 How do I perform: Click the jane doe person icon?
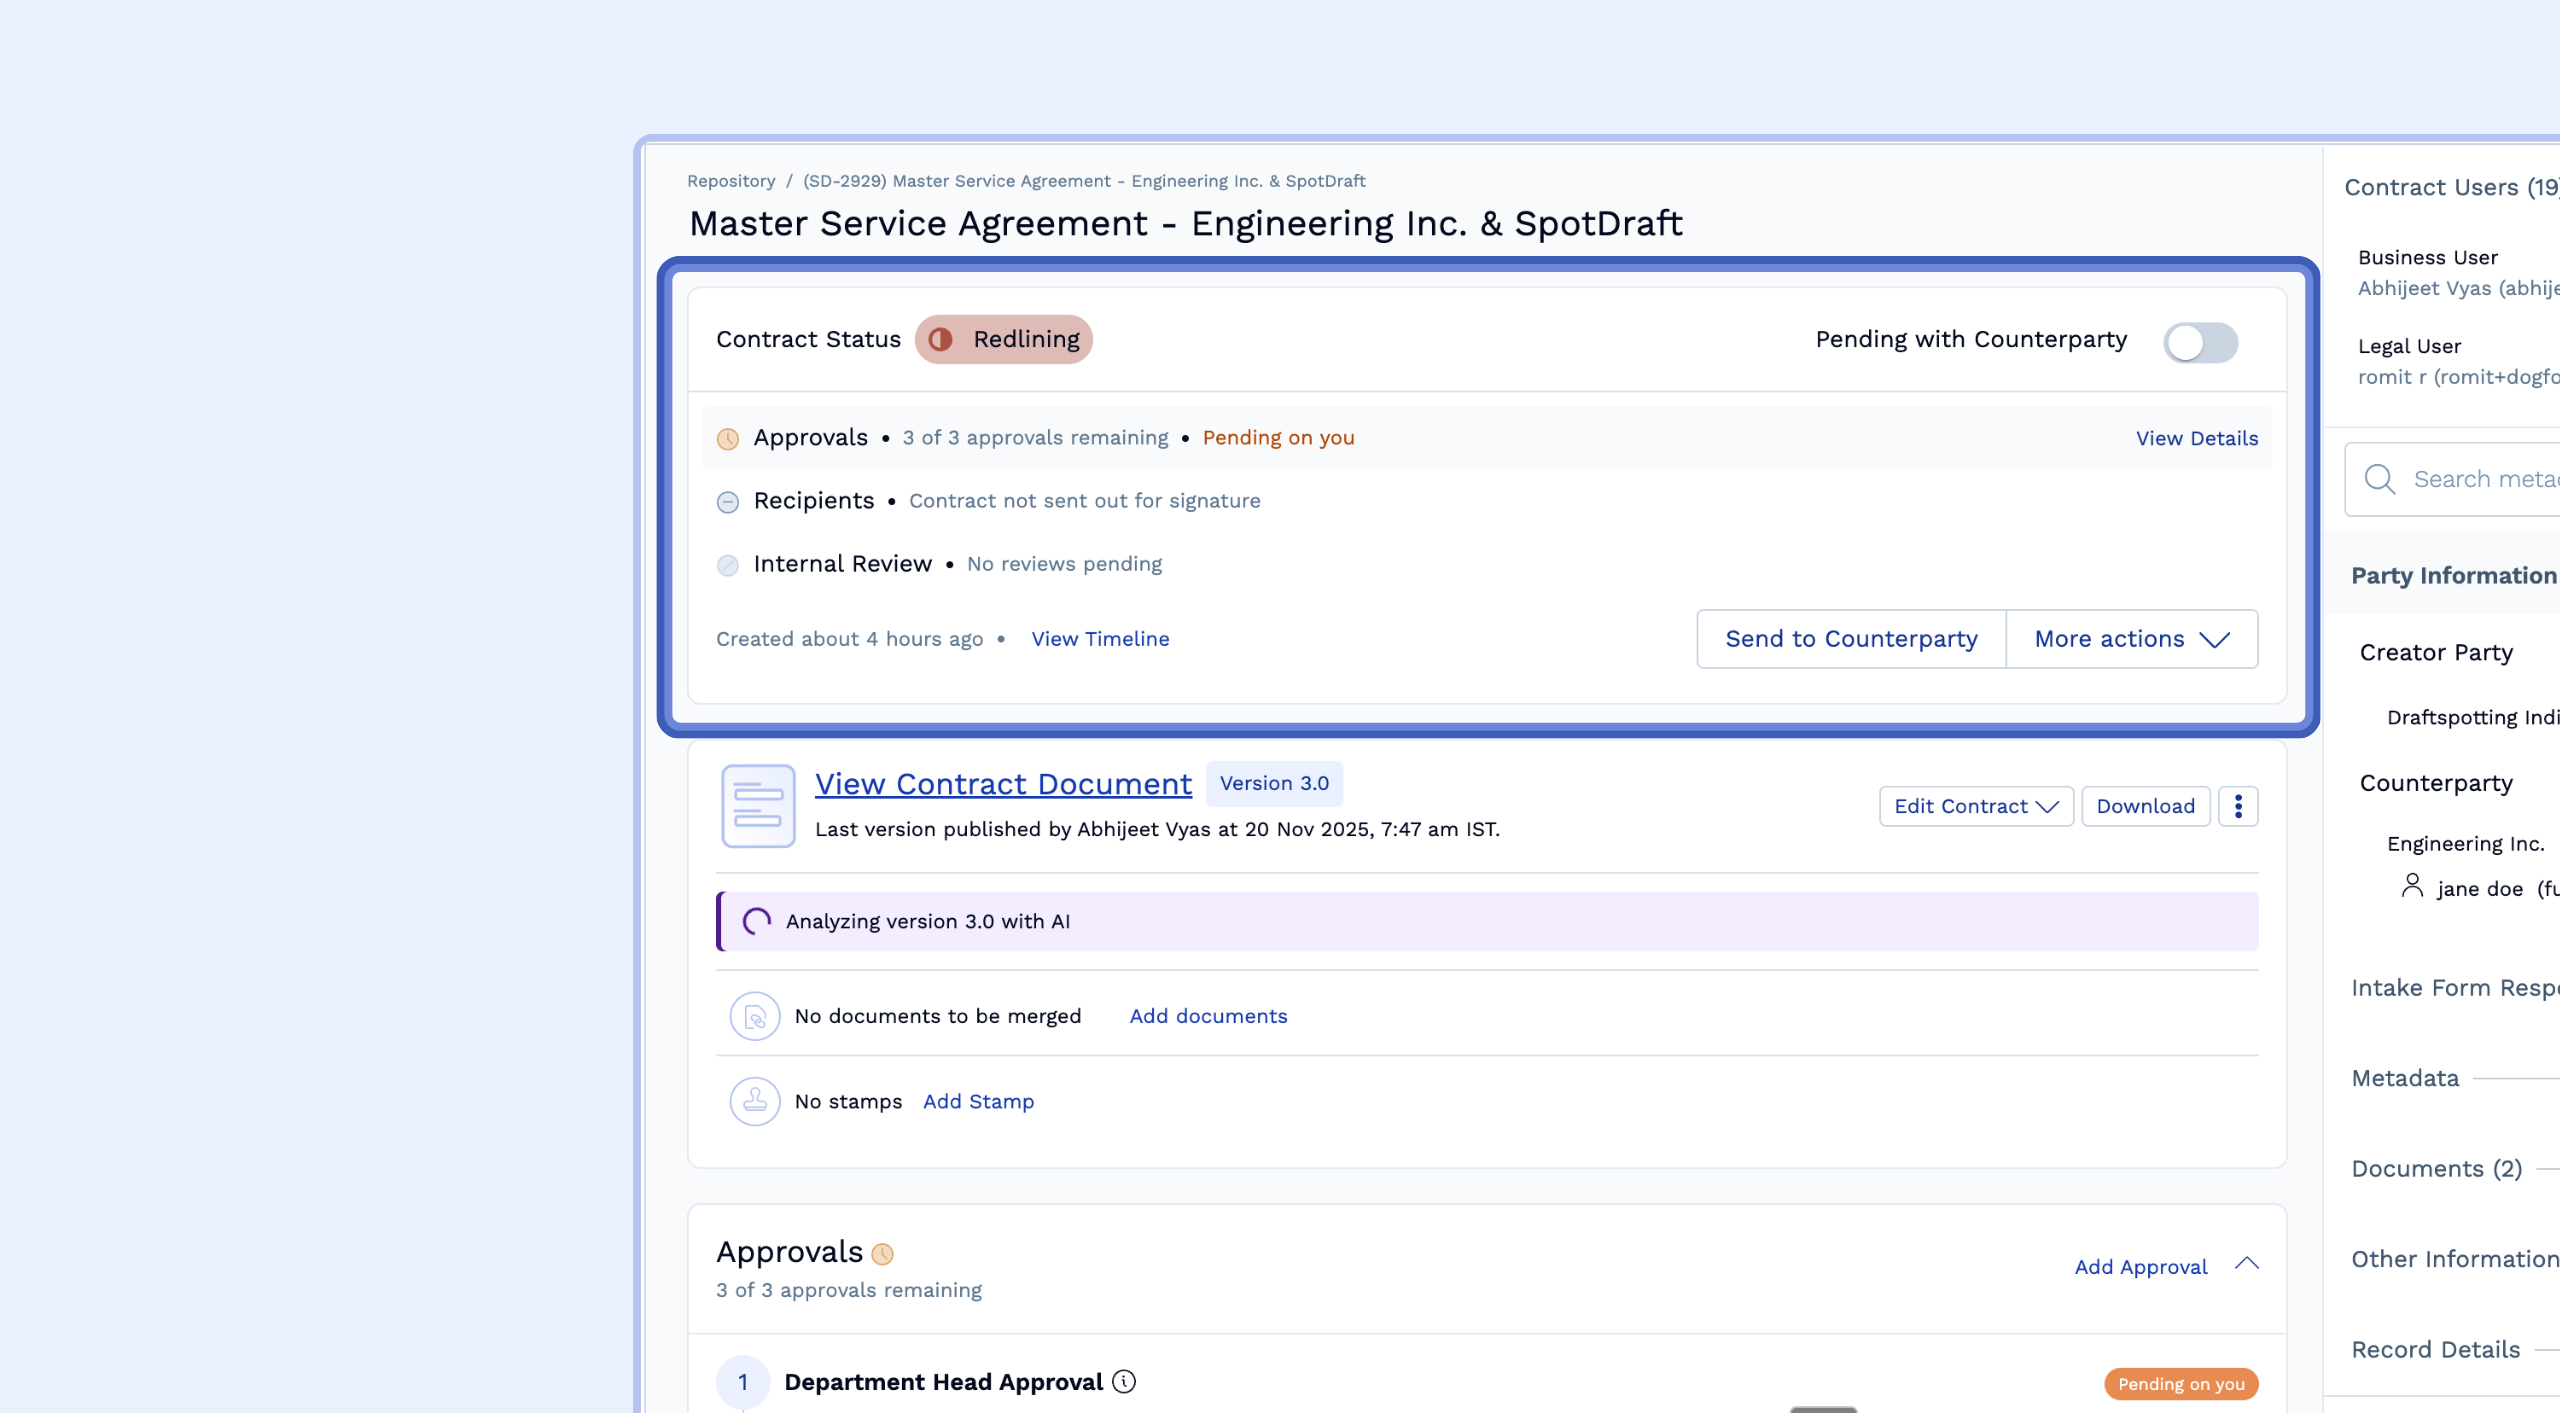(x=2412, y=886)
